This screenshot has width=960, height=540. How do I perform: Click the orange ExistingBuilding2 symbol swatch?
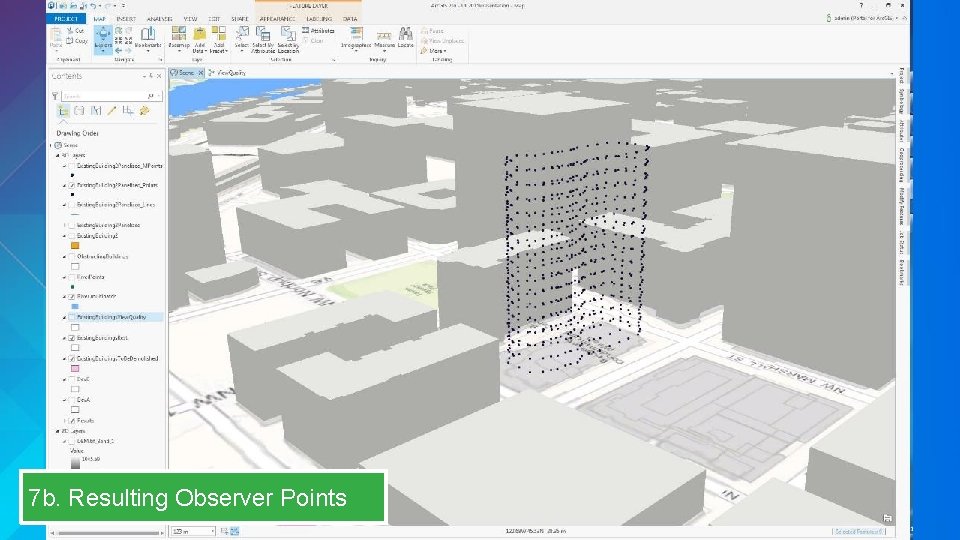75,246
